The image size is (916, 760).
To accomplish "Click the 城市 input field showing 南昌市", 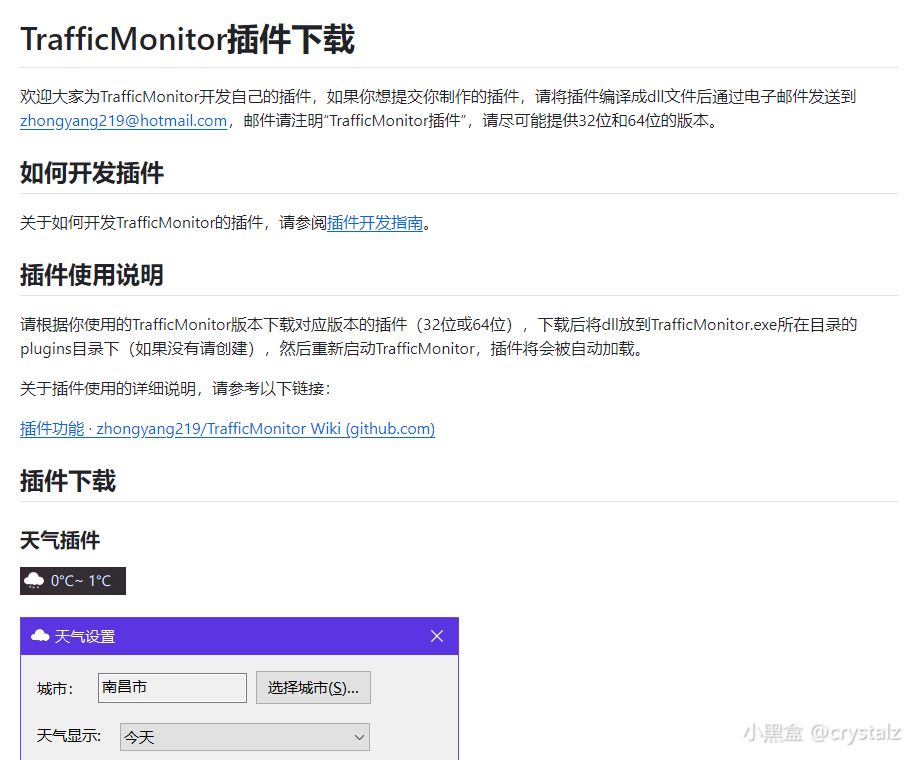I will click(x=172, y=688).
